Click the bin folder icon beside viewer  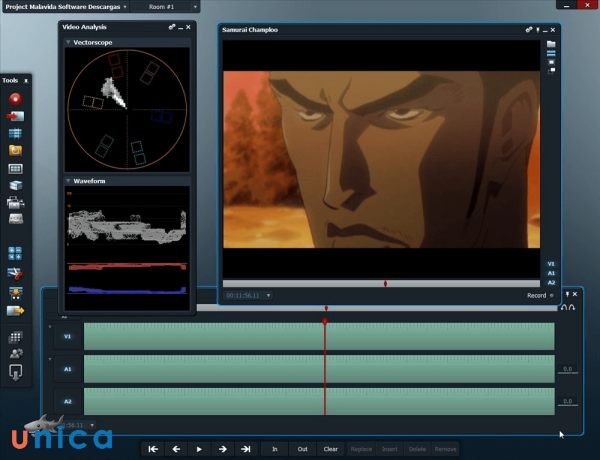551,45
